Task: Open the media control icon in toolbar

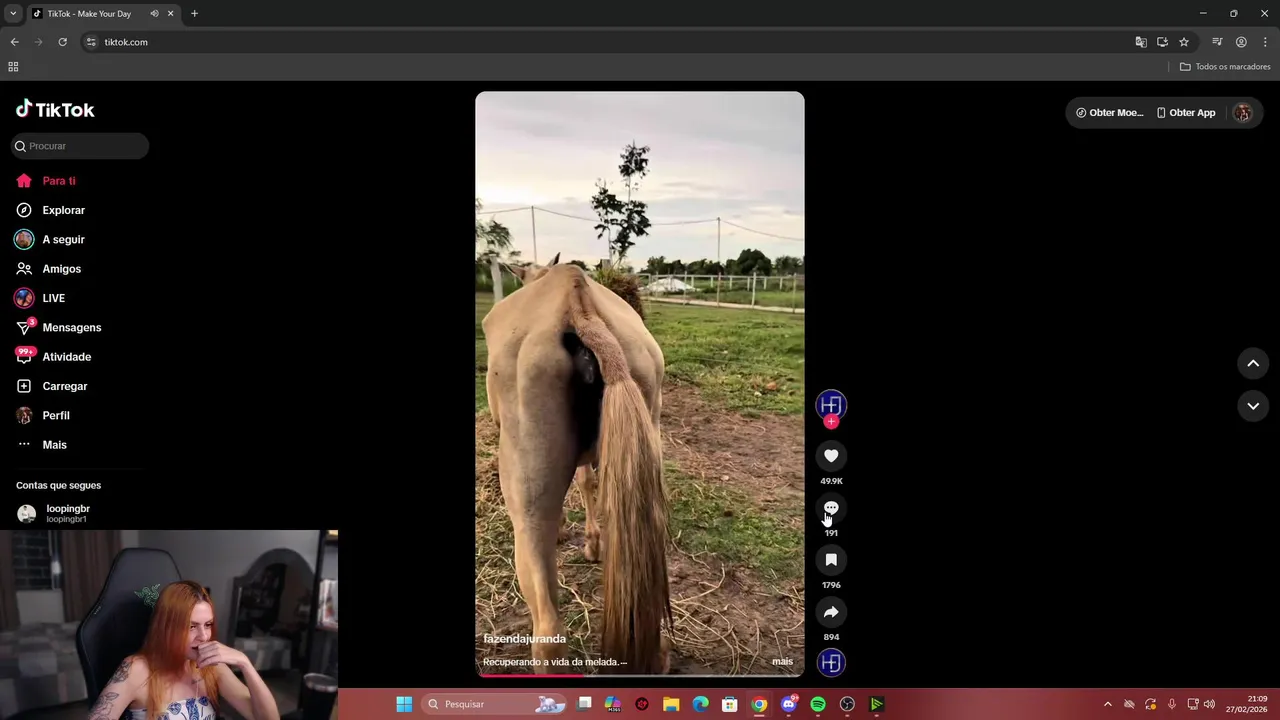Action: 1217,42
